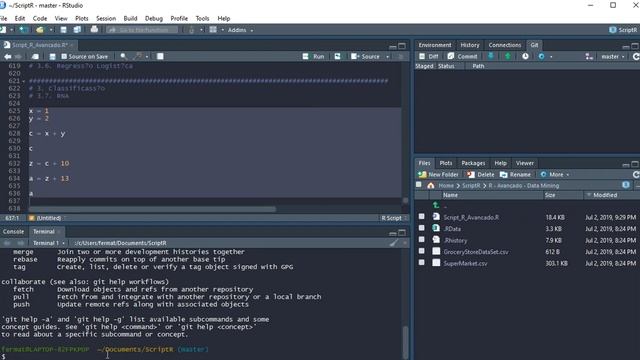The width and height of the screenshot is (640, 360).
Task: Refresh the Files pane listing
Action: (636, 174)
